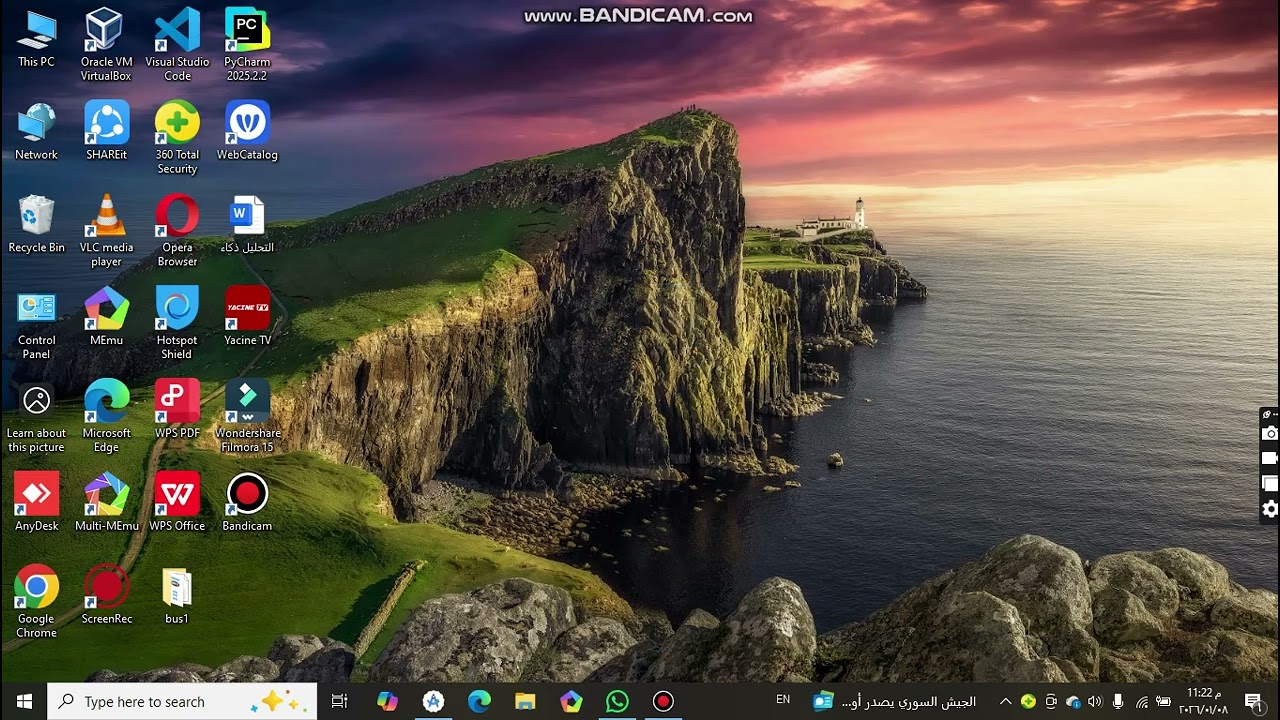Open the Arabic news headline widget
Viewport: 1280px width, 720px height.
pyautogui.click(x=894, y=701)
